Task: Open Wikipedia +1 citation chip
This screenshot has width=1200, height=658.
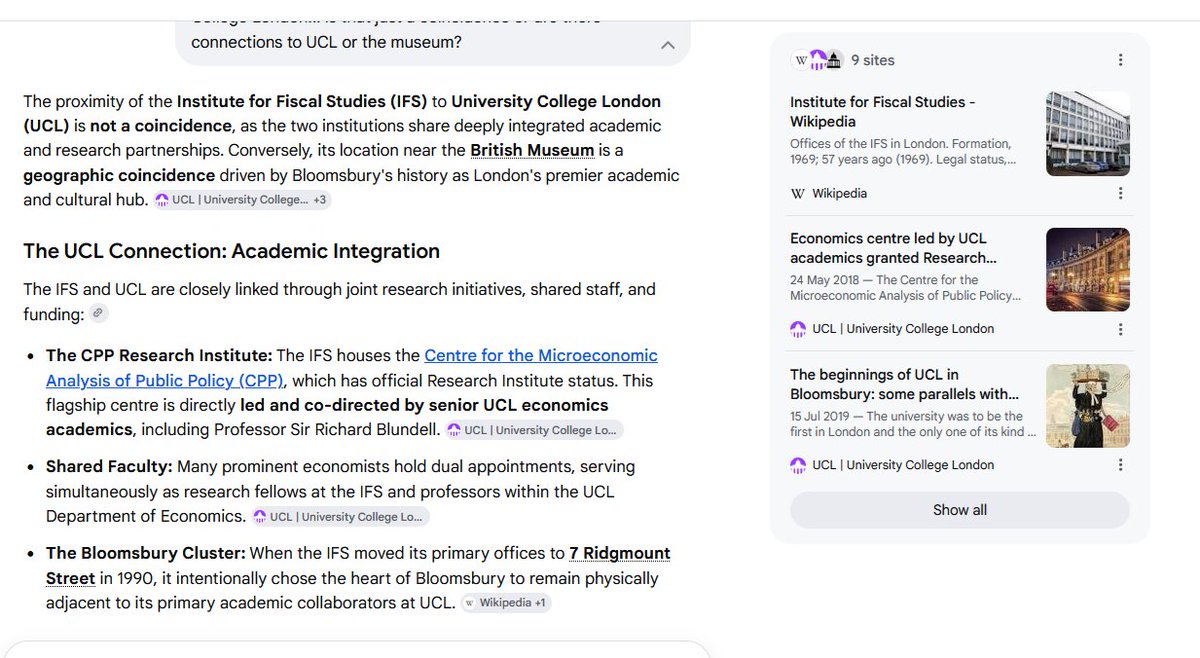Action: pyautogui.click(x=506, y=603)
